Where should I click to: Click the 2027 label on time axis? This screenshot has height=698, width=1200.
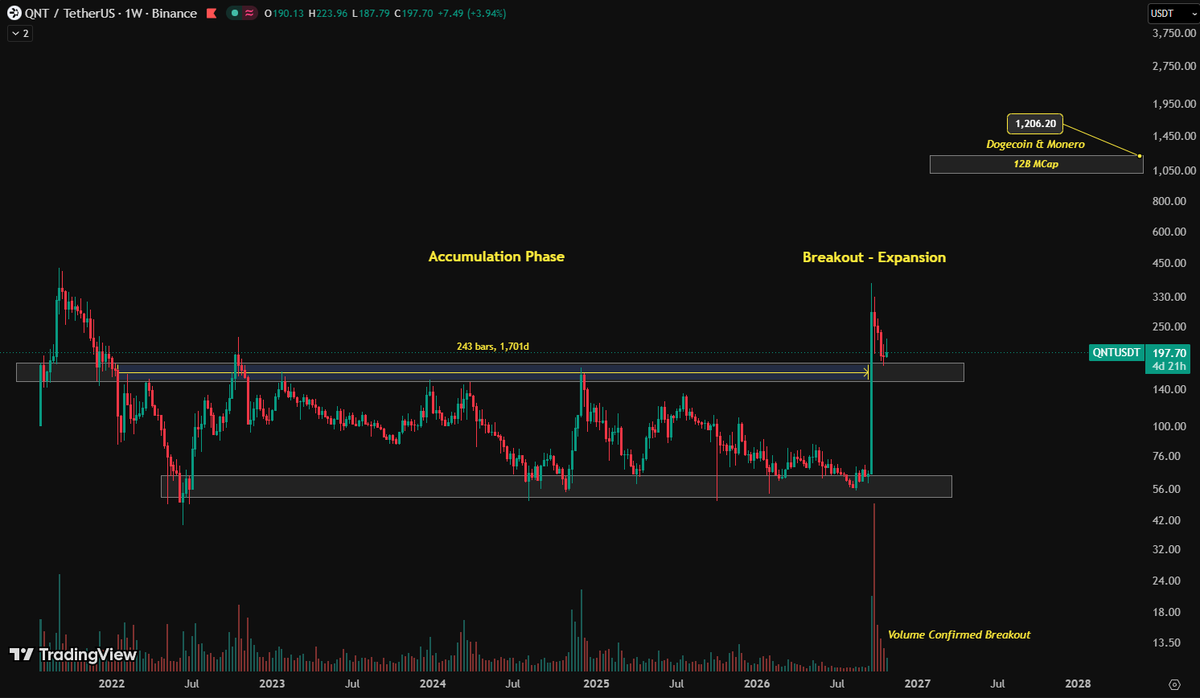coord(917,684)
